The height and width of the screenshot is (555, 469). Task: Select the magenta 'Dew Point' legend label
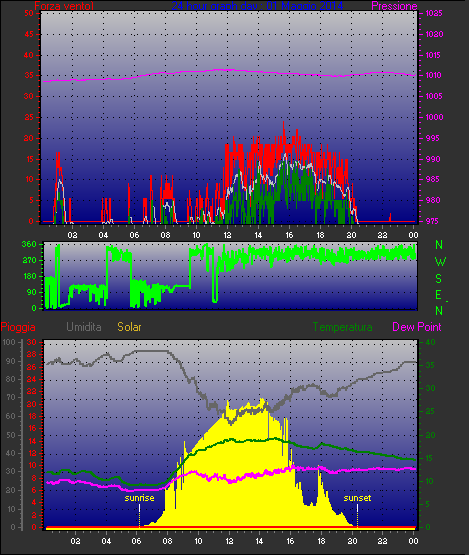[x=417, y=327]
